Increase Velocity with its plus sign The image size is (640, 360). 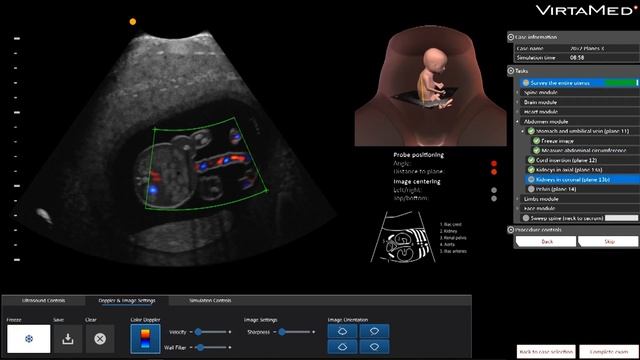point(230,332)
